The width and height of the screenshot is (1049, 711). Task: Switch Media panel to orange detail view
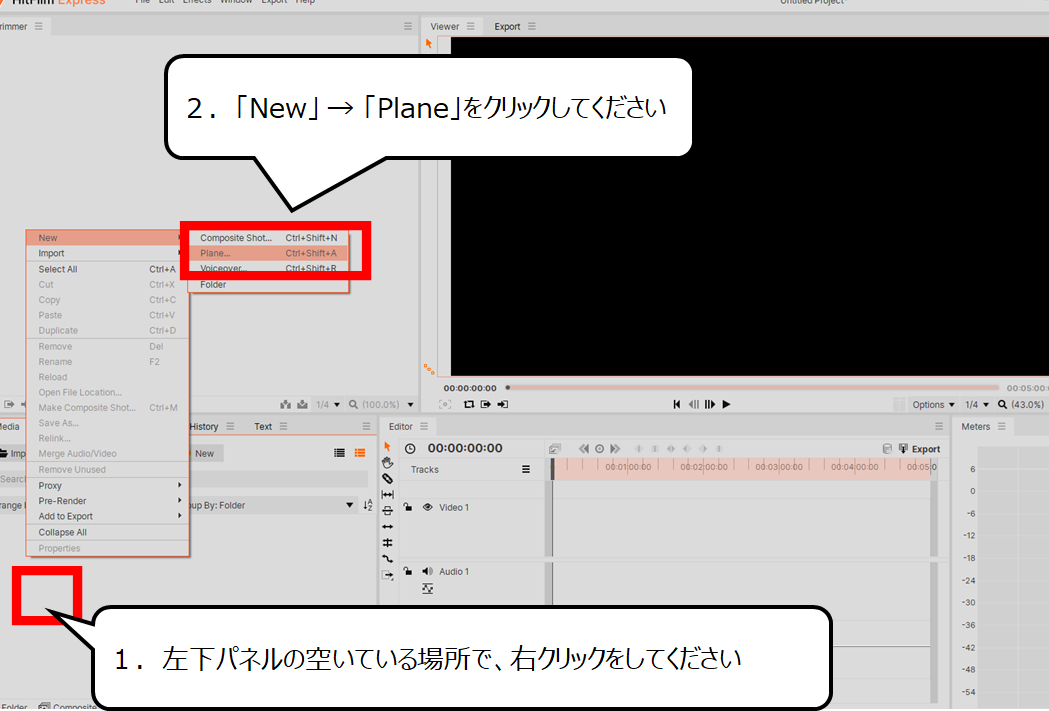(x=360, y=453)
